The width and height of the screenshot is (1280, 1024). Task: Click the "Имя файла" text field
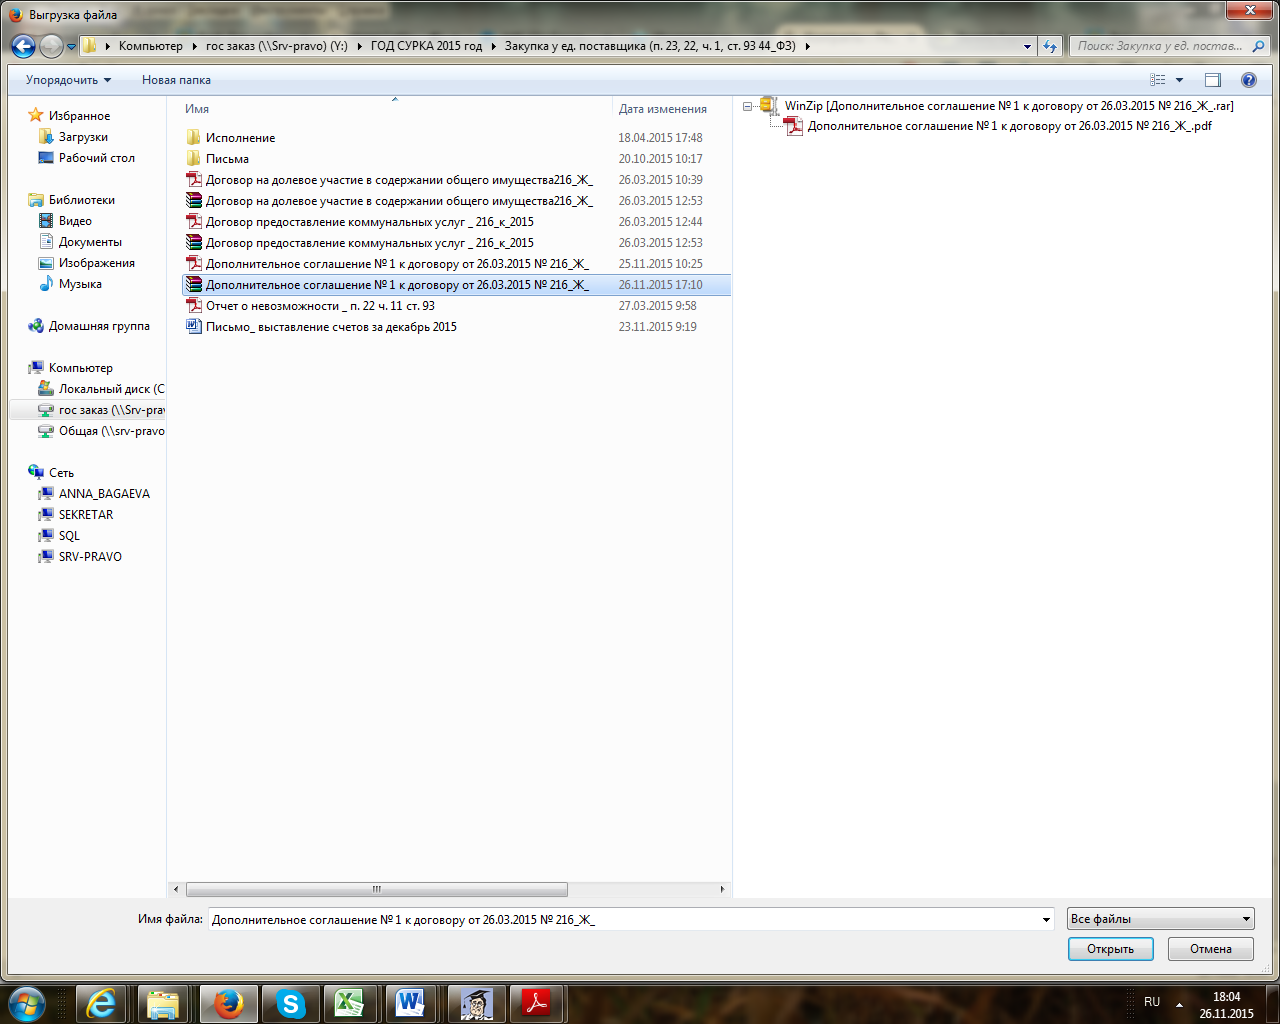(624, 919)
